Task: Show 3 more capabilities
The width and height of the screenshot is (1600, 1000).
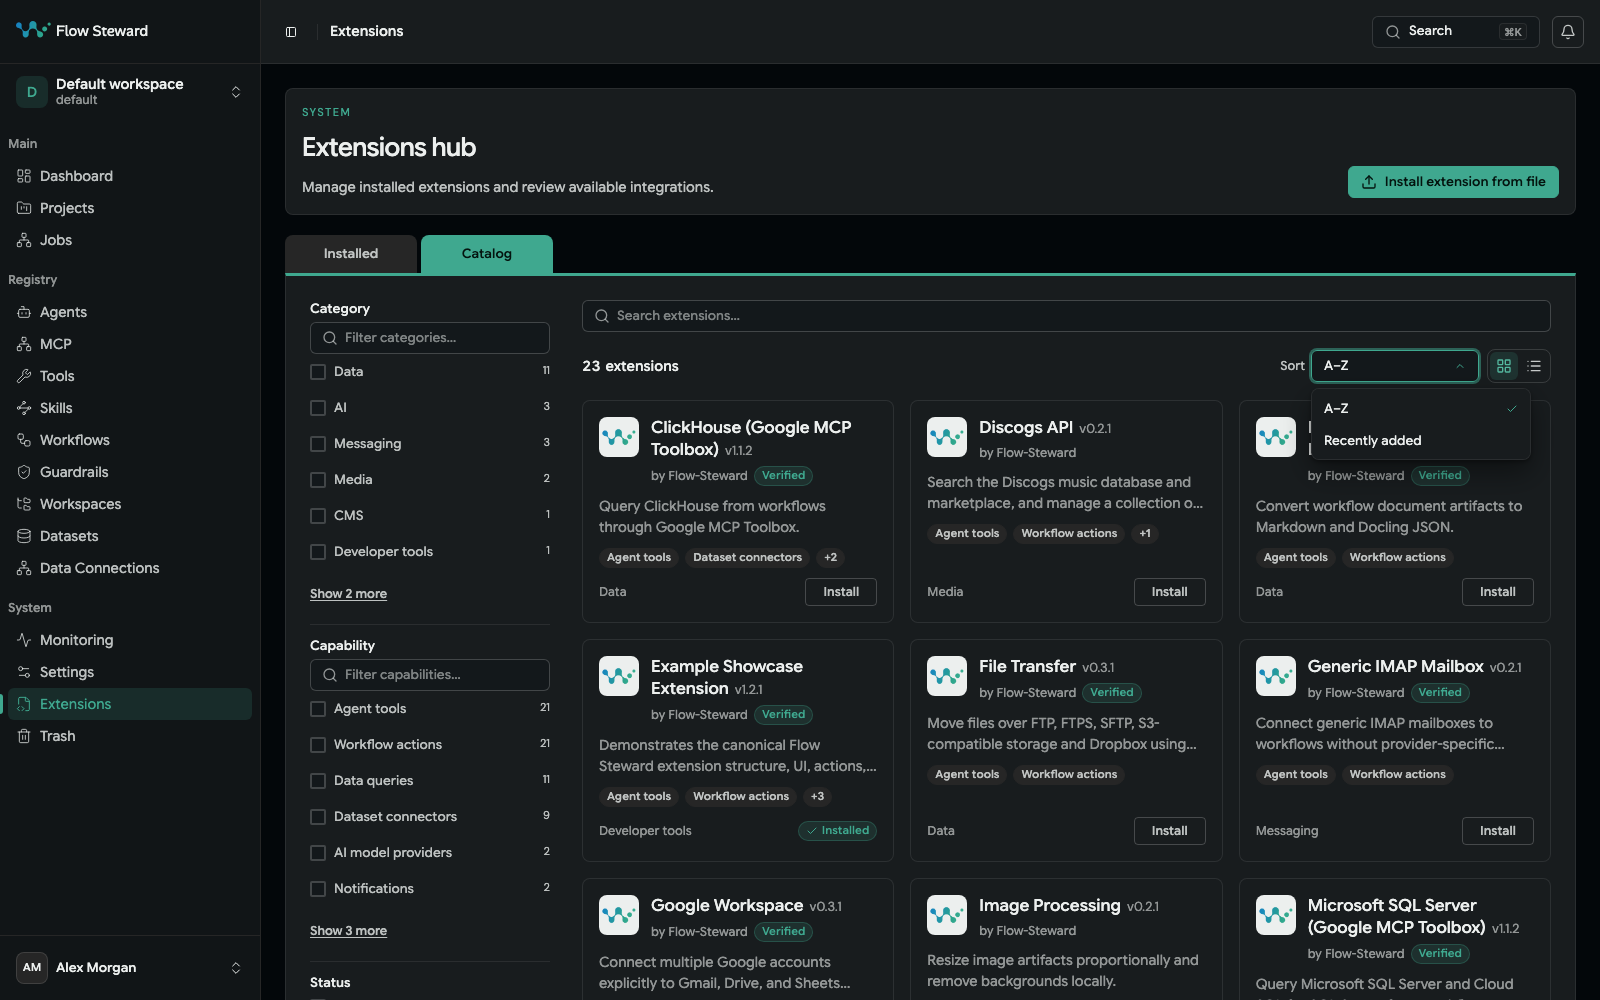Action: [348, 931]
